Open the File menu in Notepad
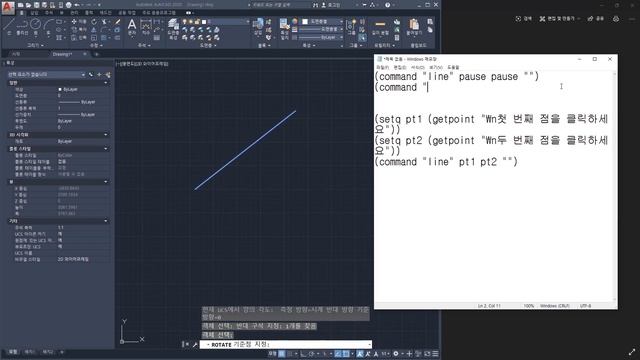640x360 pixels. point(382,67)
